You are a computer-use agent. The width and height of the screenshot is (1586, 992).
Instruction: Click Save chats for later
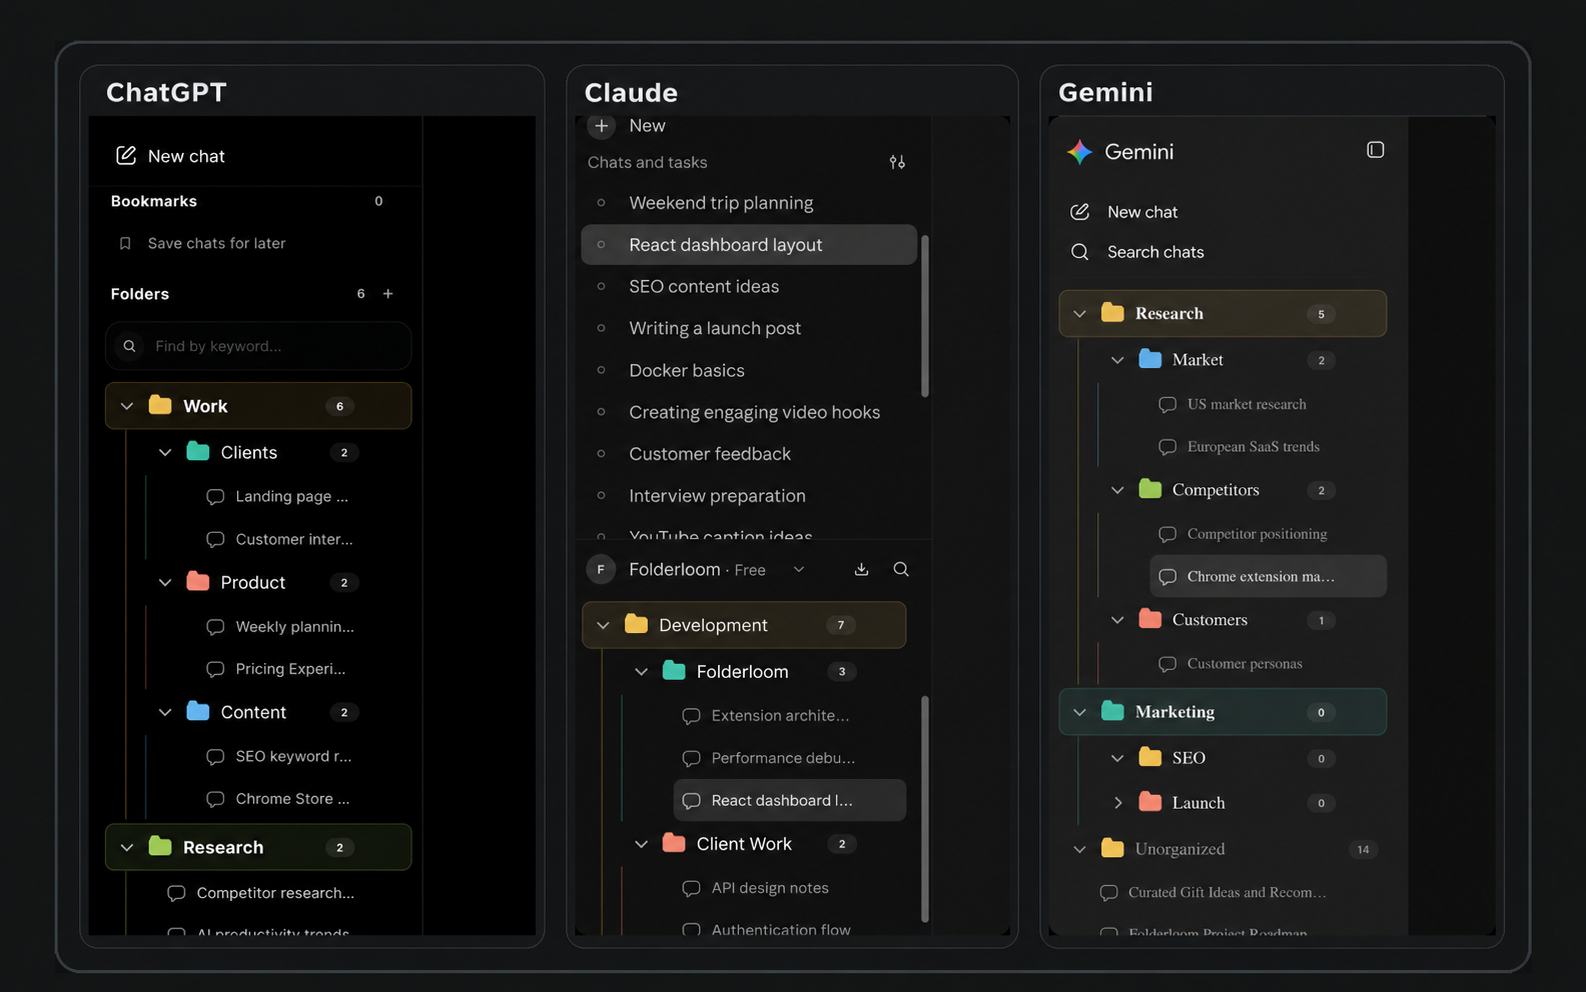(216, 243)
